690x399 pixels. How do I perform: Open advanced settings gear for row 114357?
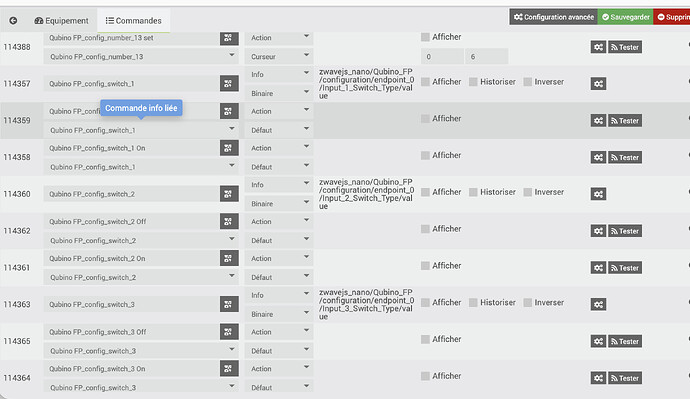pos(598,84)
